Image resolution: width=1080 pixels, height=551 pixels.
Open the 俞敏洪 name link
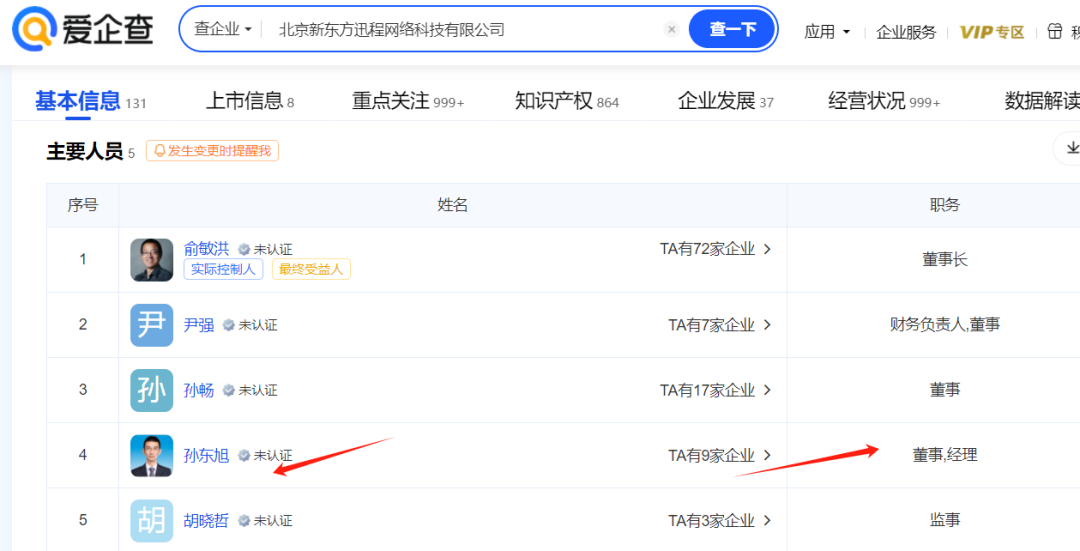pos(206,249)
